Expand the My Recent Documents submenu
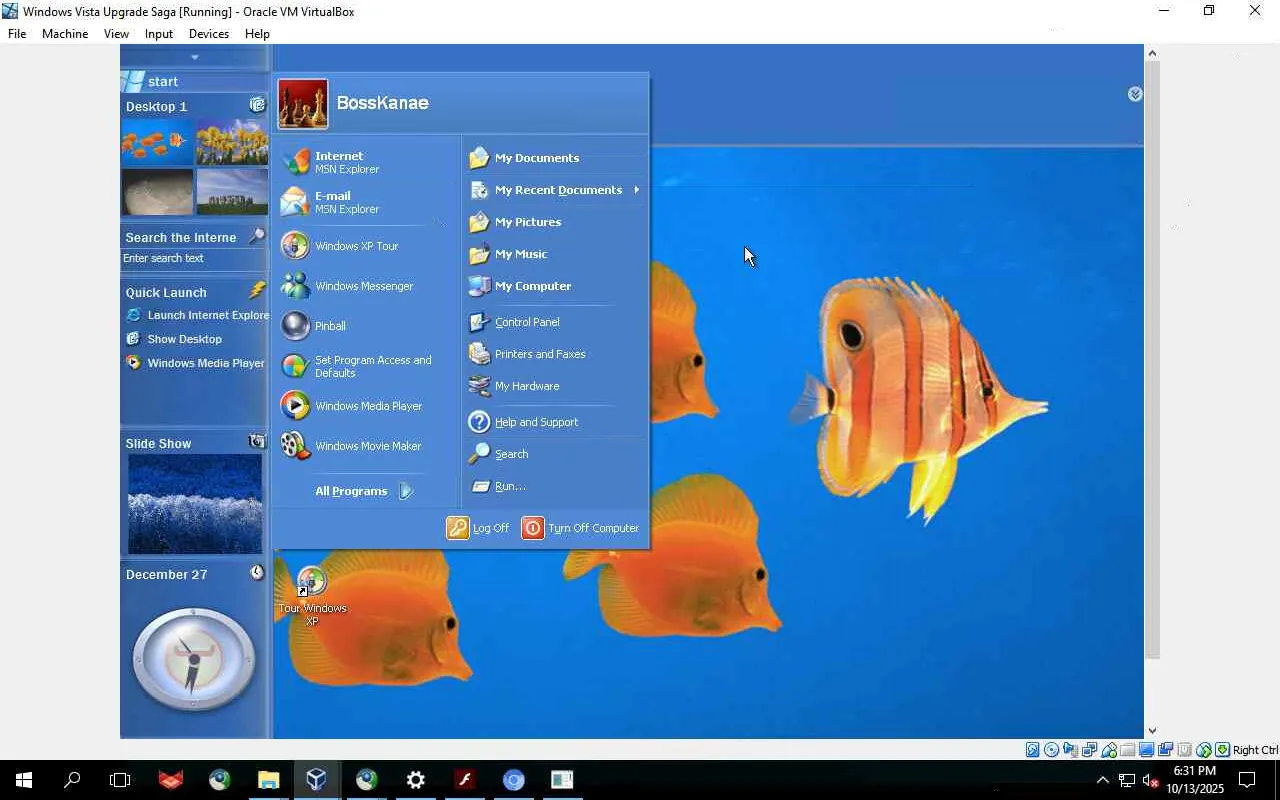Viewport: 1280px width, 800px height. [554, 190]
